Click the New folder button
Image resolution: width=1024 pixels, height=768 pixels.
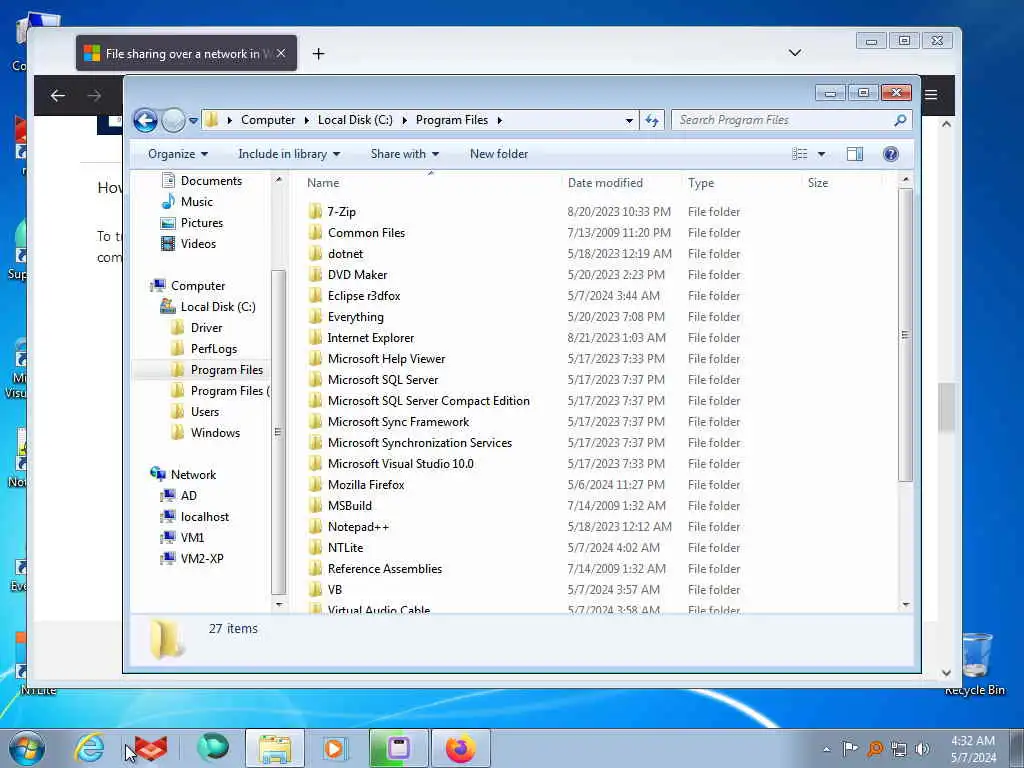tap(499, 154)
